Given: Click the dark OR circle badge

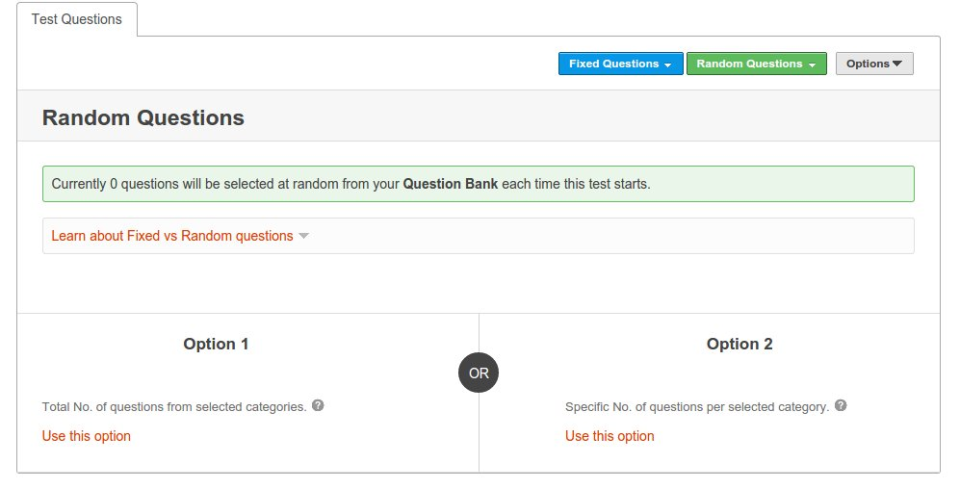Looking at the screenshot, I should pyautogui.click(x=479, y=373).
